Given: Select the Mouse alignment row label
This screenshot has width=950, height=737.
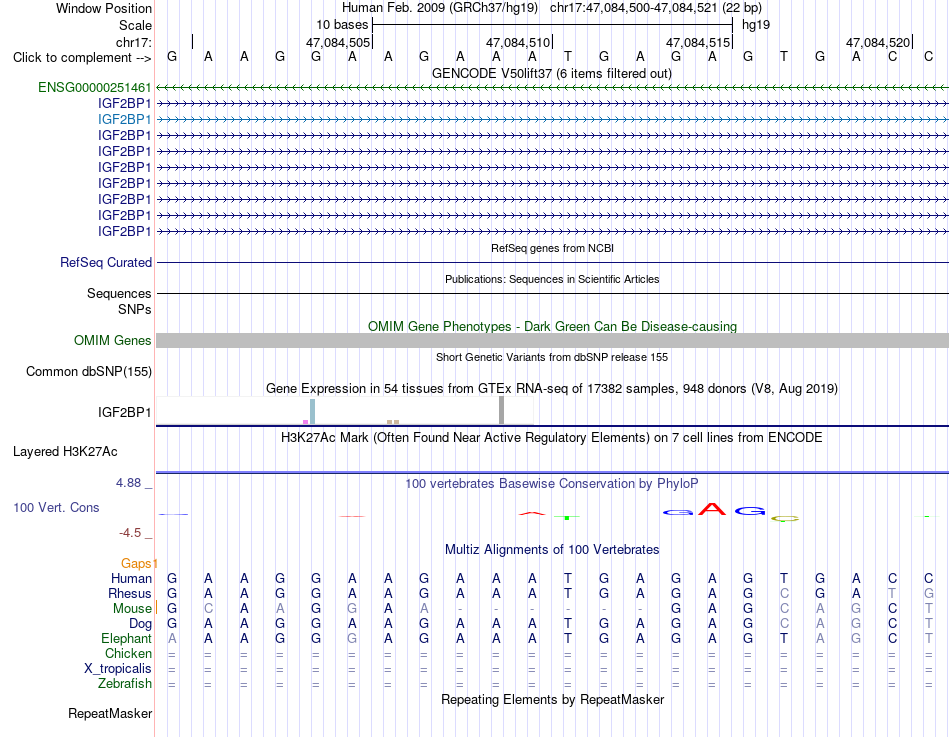Looking at the screenshot, I should (x=132, y=609).
